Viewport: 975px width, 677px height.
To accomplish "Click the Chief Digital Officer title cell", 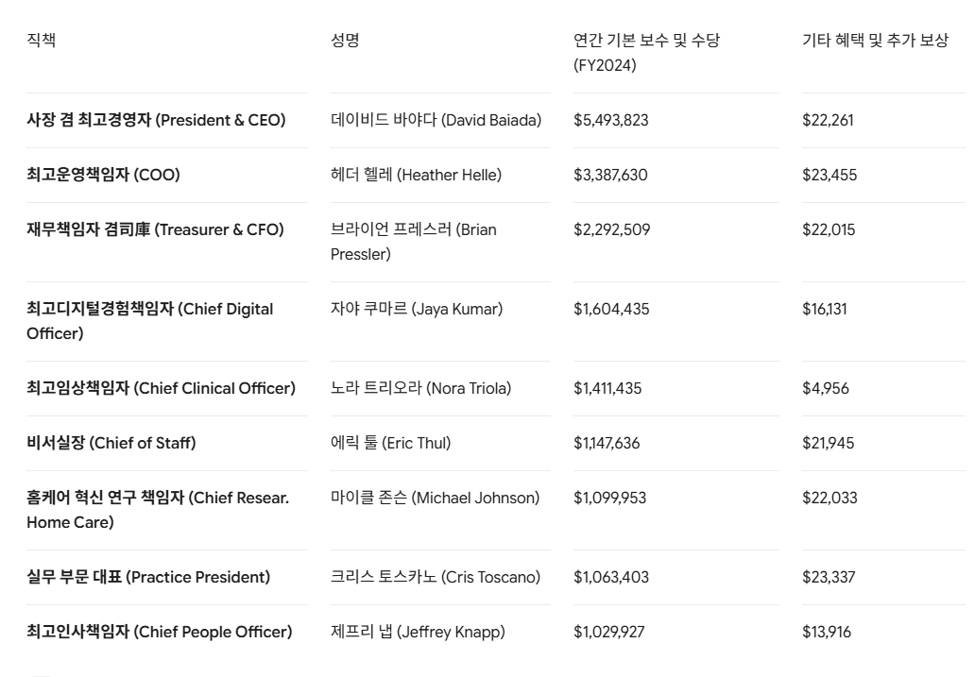I will click(x=150, y=321).
